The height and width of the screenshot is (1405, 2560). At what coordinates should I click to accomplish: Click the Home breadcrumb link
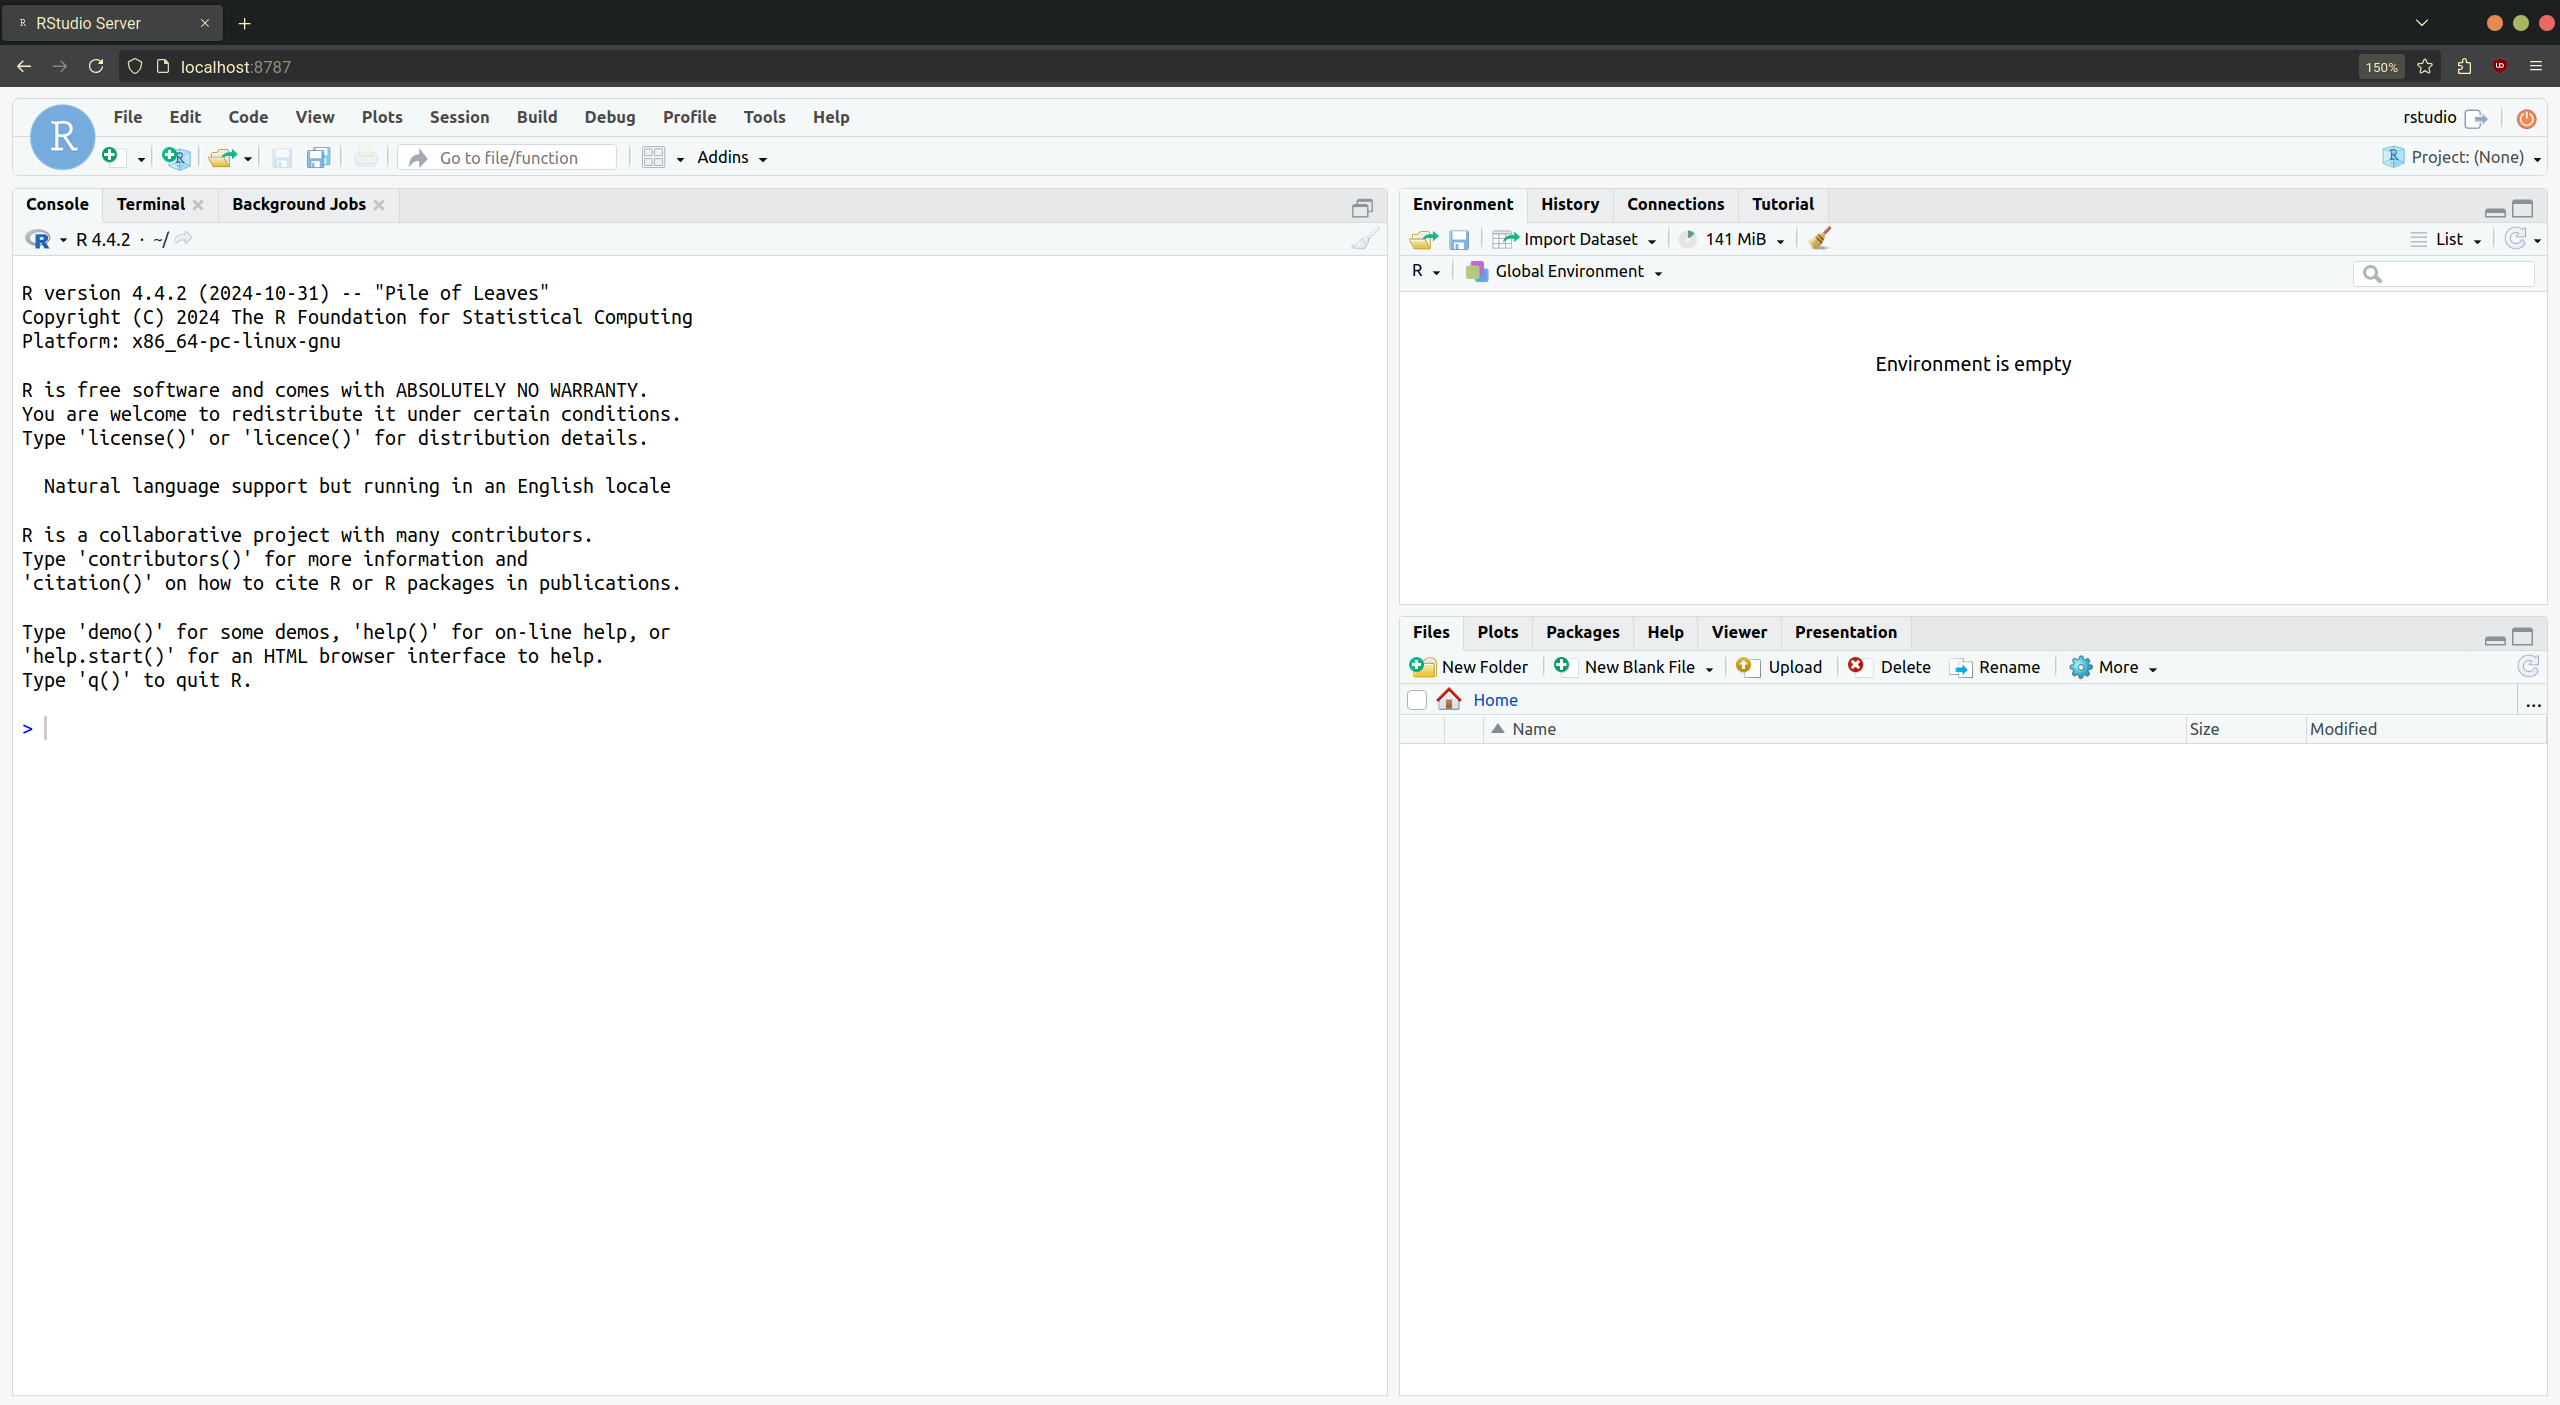[1494, 700]
